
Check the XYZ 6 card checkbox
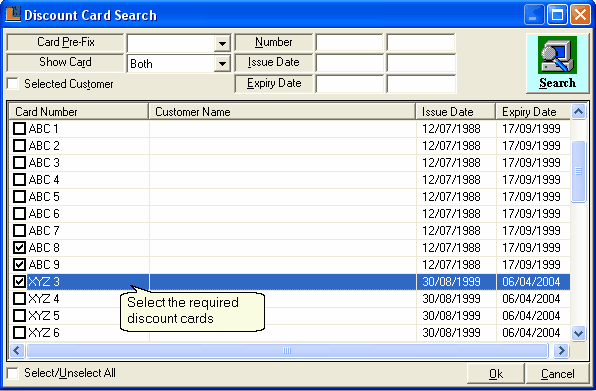point(19,332)
